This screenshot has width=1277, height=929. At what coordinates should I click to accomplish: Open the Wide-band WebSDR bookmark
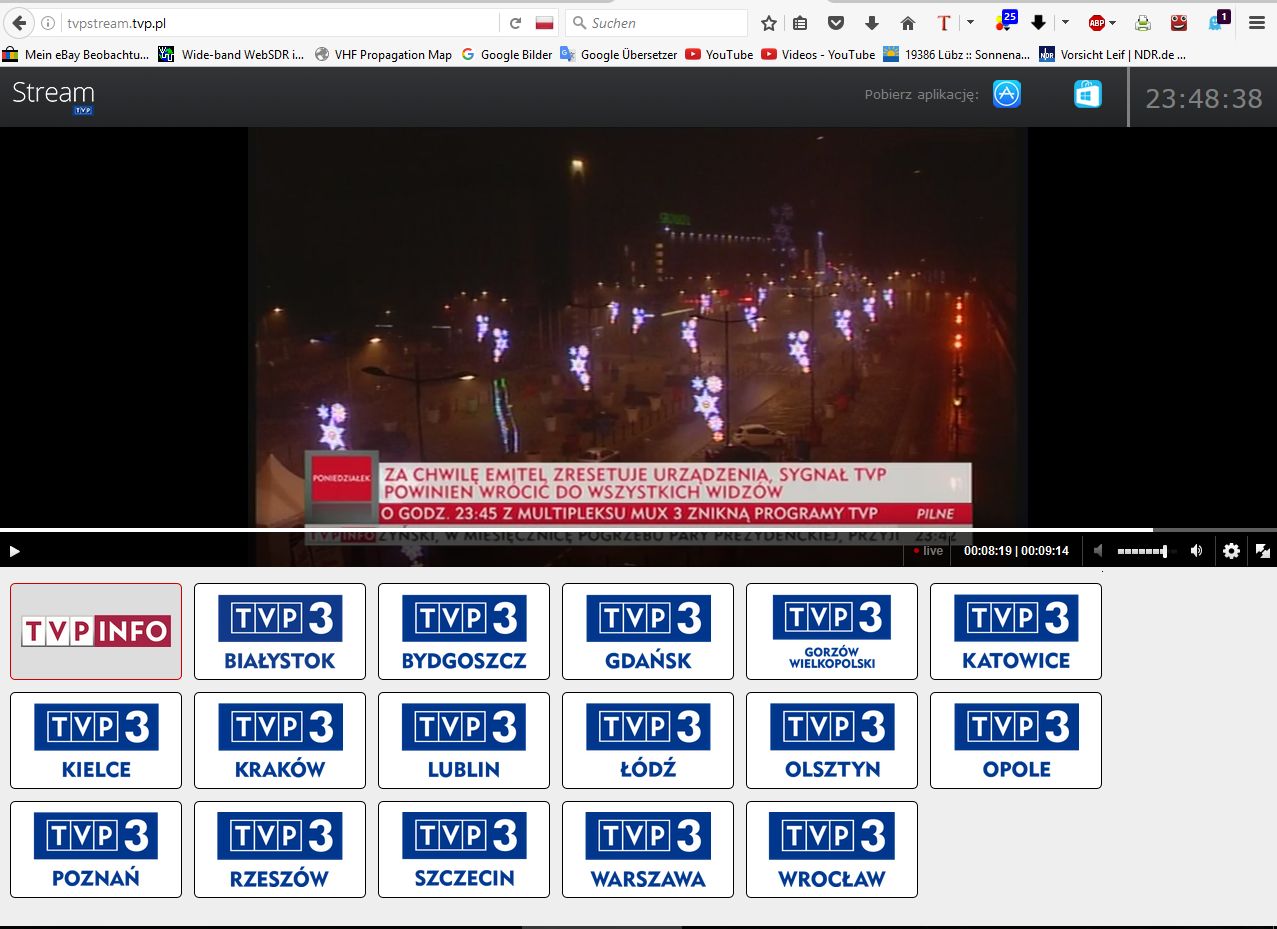point(232,55)
